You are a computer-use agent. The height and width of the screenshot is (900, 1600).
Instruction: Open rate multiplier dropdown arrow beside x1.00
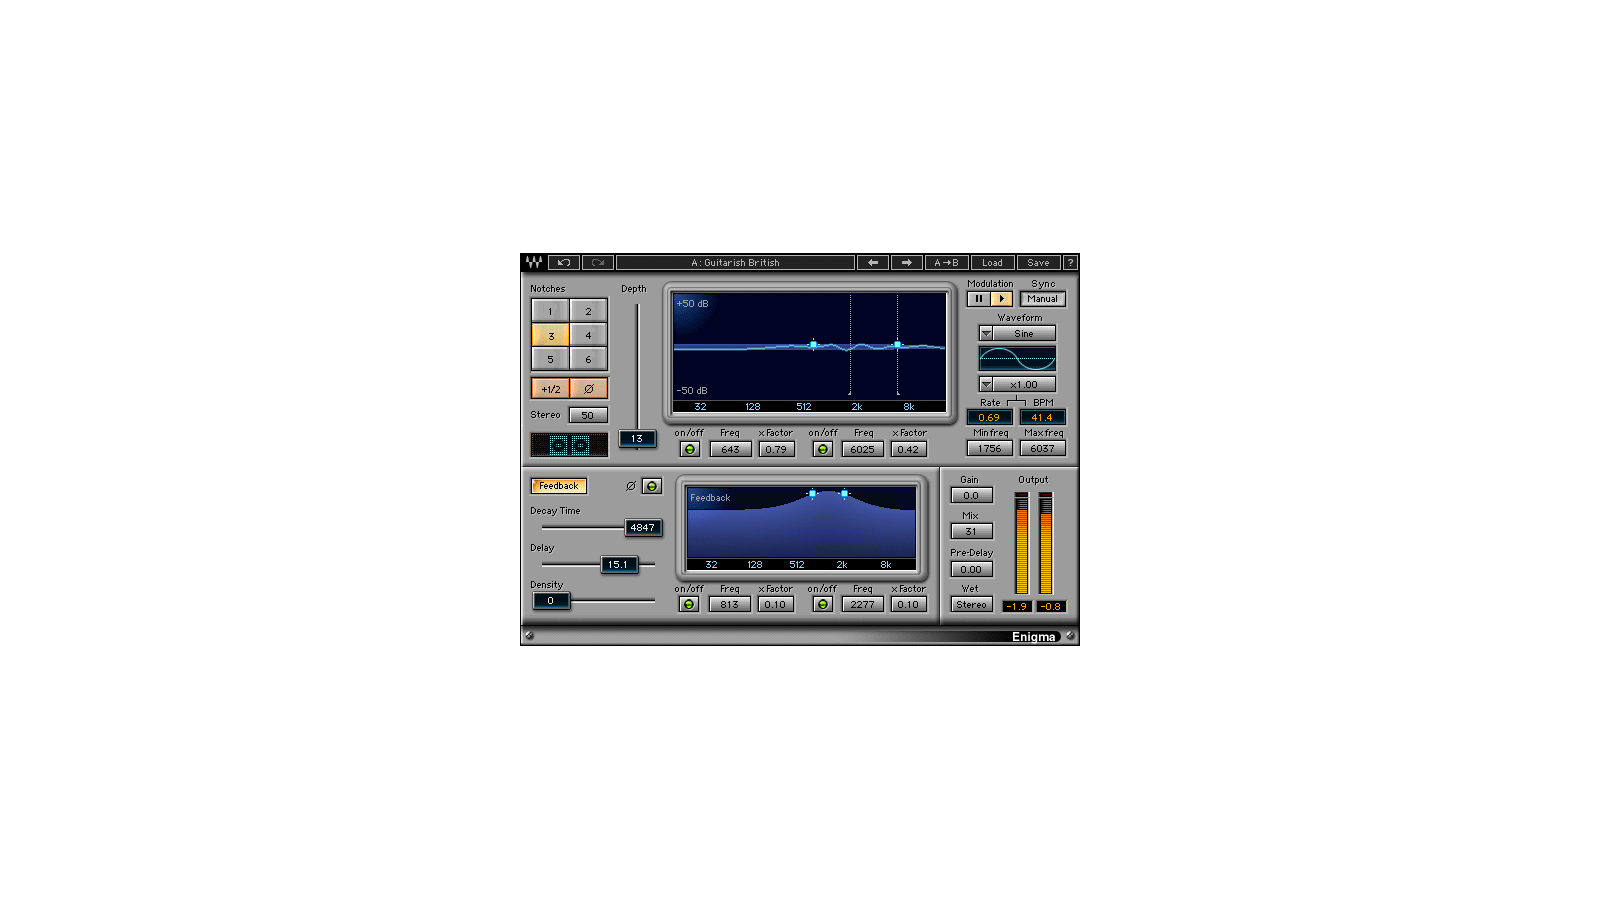click(986, 384)
